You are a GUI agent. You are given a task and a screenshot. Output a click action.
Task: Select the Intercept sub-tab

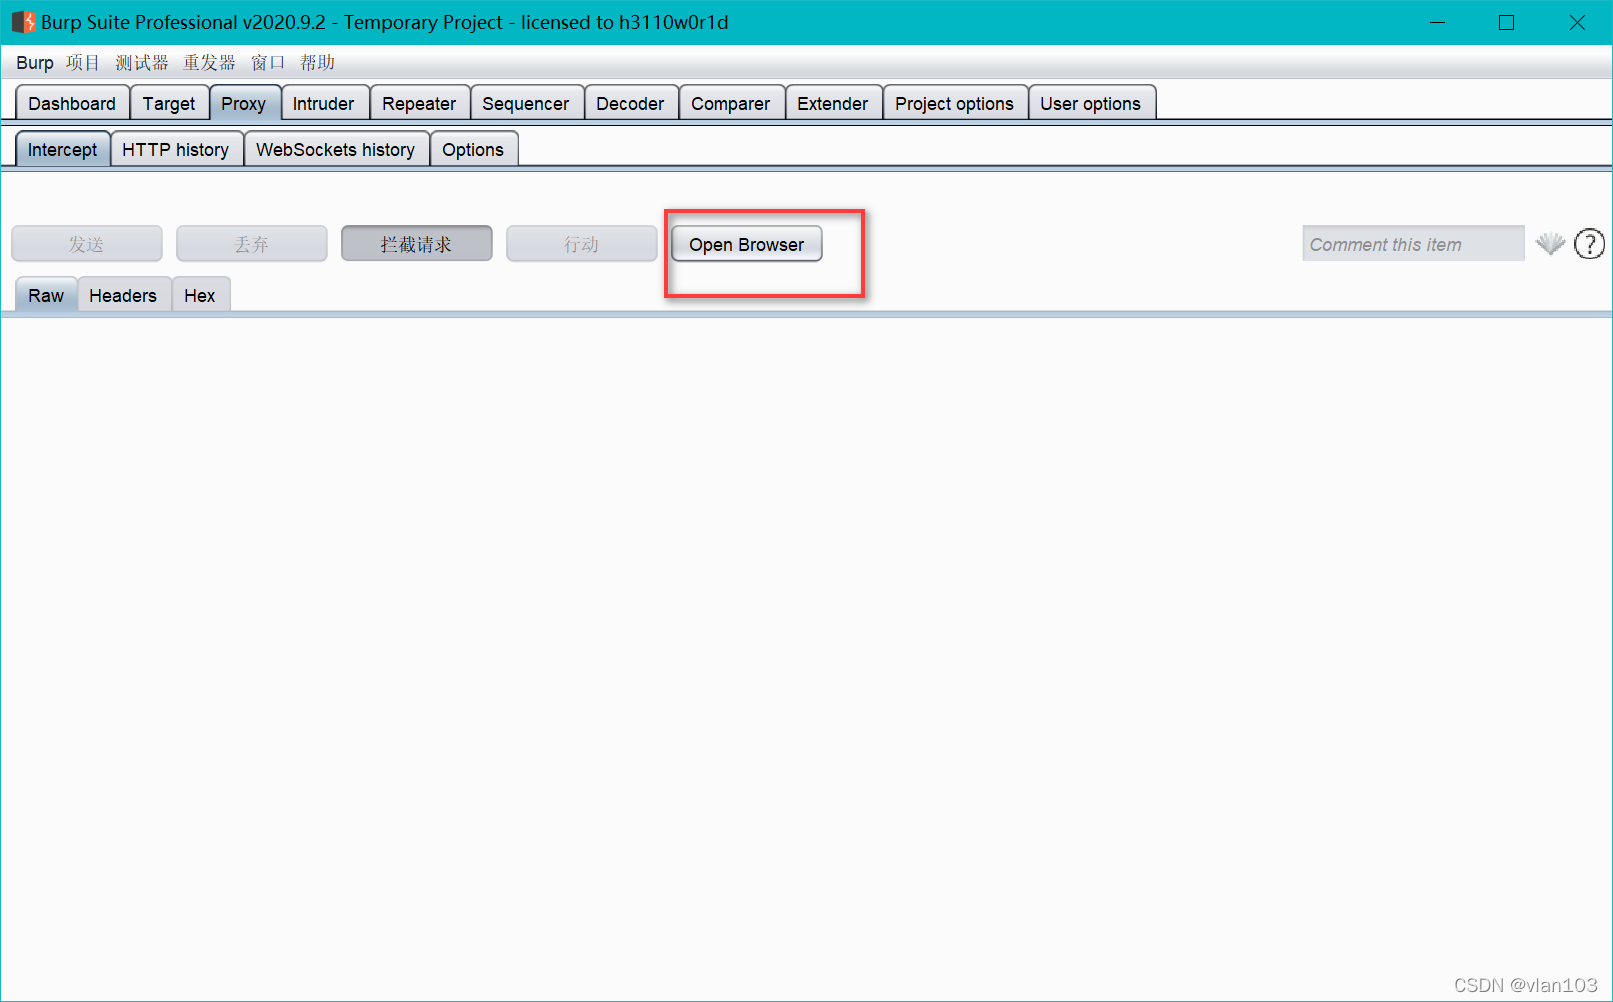[63, 149]
